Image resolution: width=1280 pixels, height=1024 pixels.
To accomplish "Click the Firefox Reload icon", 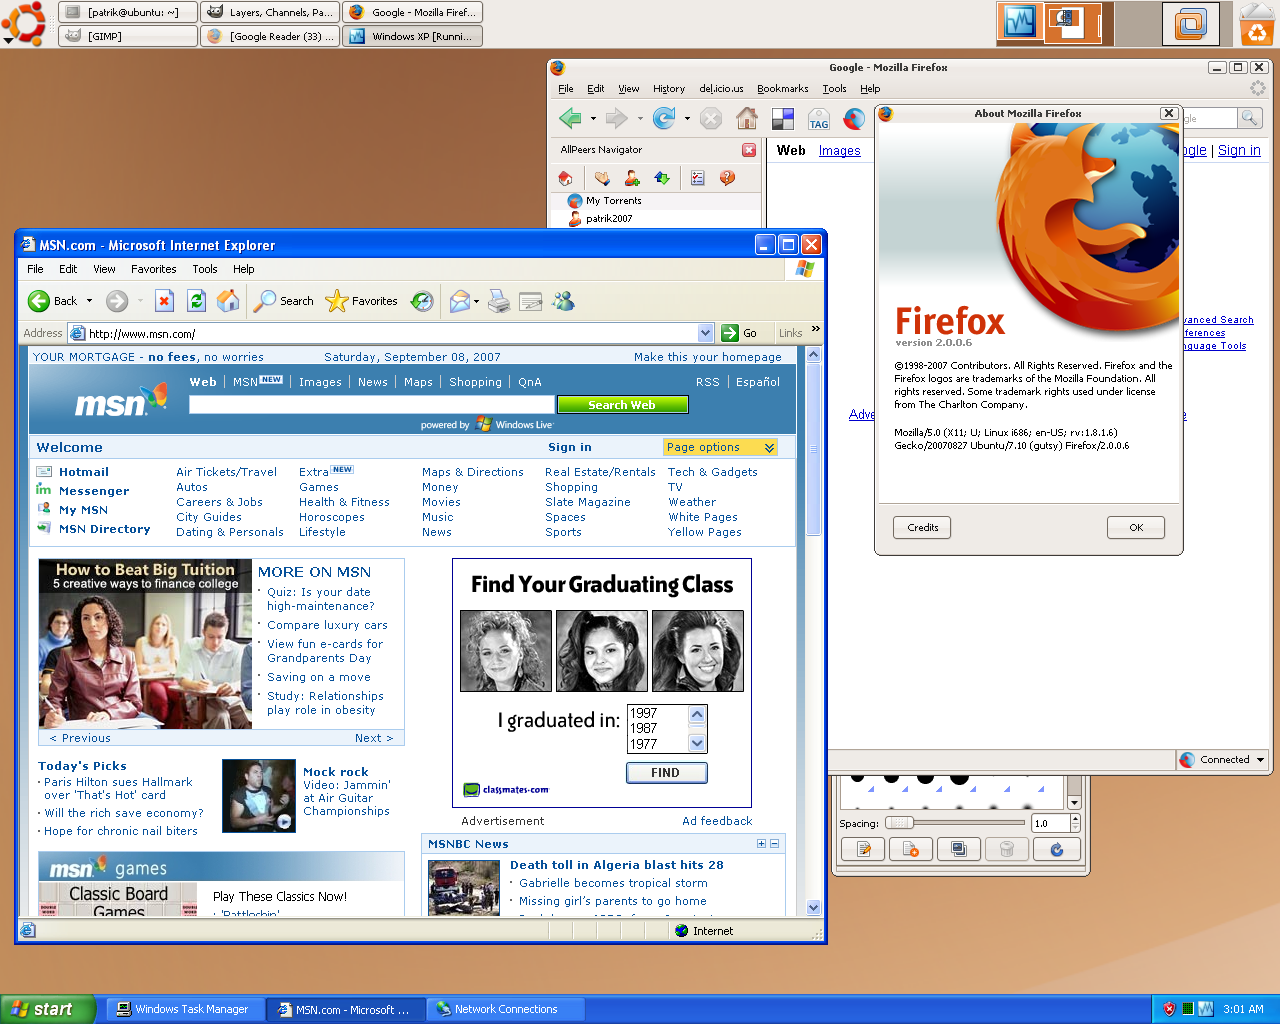I will click(664, 119).
